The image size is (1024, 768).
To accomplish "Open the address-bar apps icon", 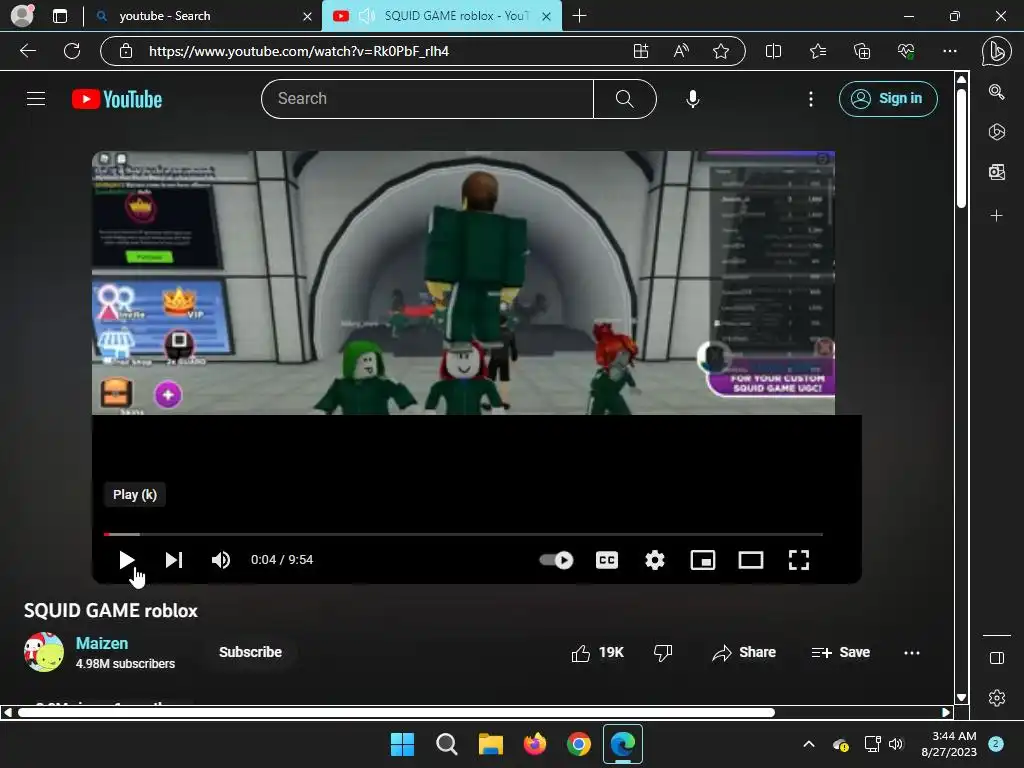I will pos(641,51).
